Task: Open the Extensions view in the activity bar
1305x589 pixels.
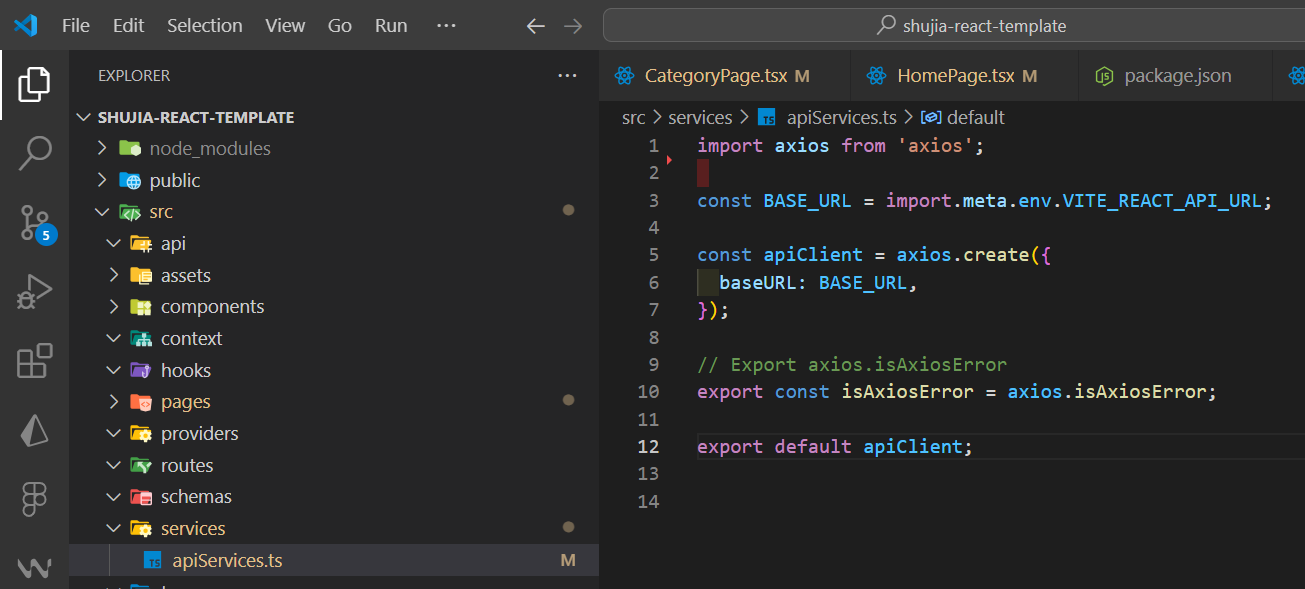Action: [34, 361]
